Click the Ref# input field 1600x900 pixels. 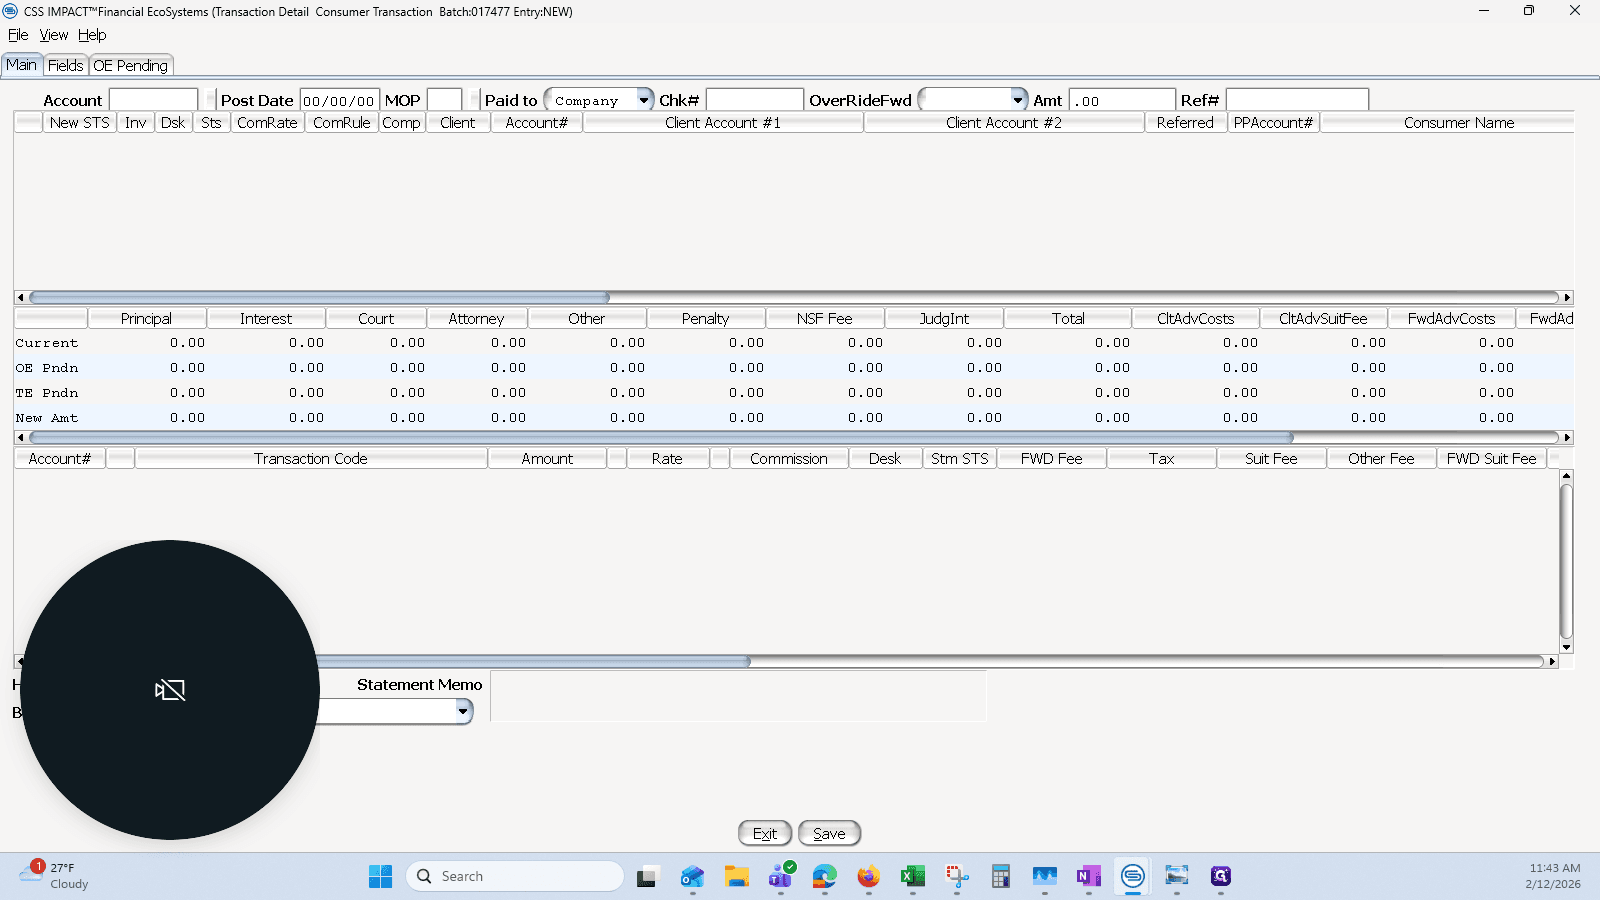[x=1297, y=100]
